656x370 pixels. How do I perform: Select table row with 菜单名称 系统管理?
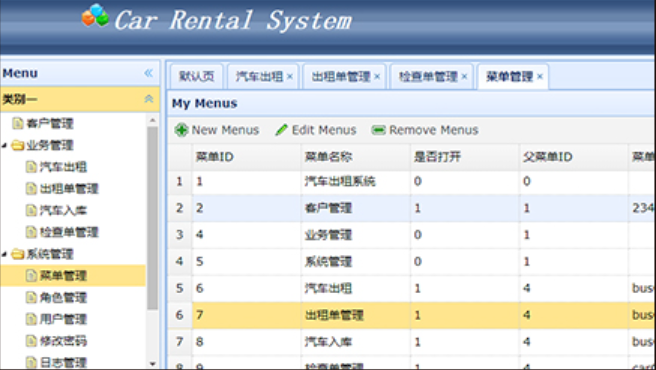click(x=411, y=262)
